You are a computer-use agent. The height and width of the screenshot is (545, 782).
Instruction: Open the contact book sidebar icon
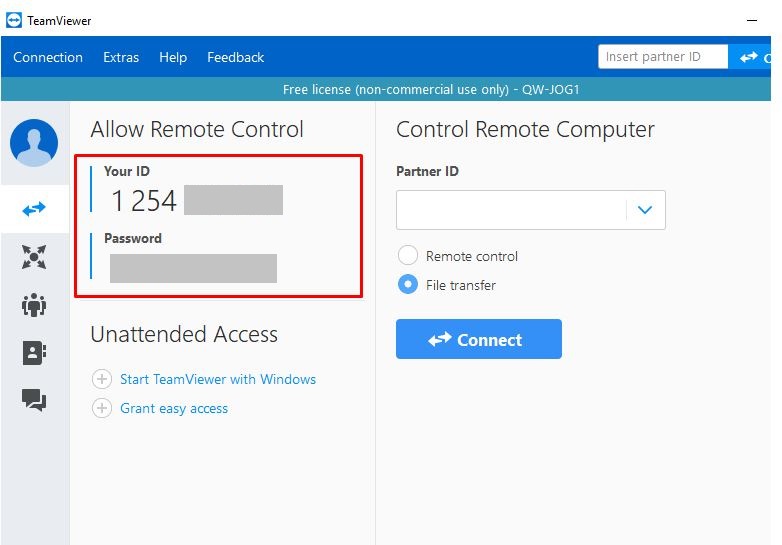click(34, 352)
